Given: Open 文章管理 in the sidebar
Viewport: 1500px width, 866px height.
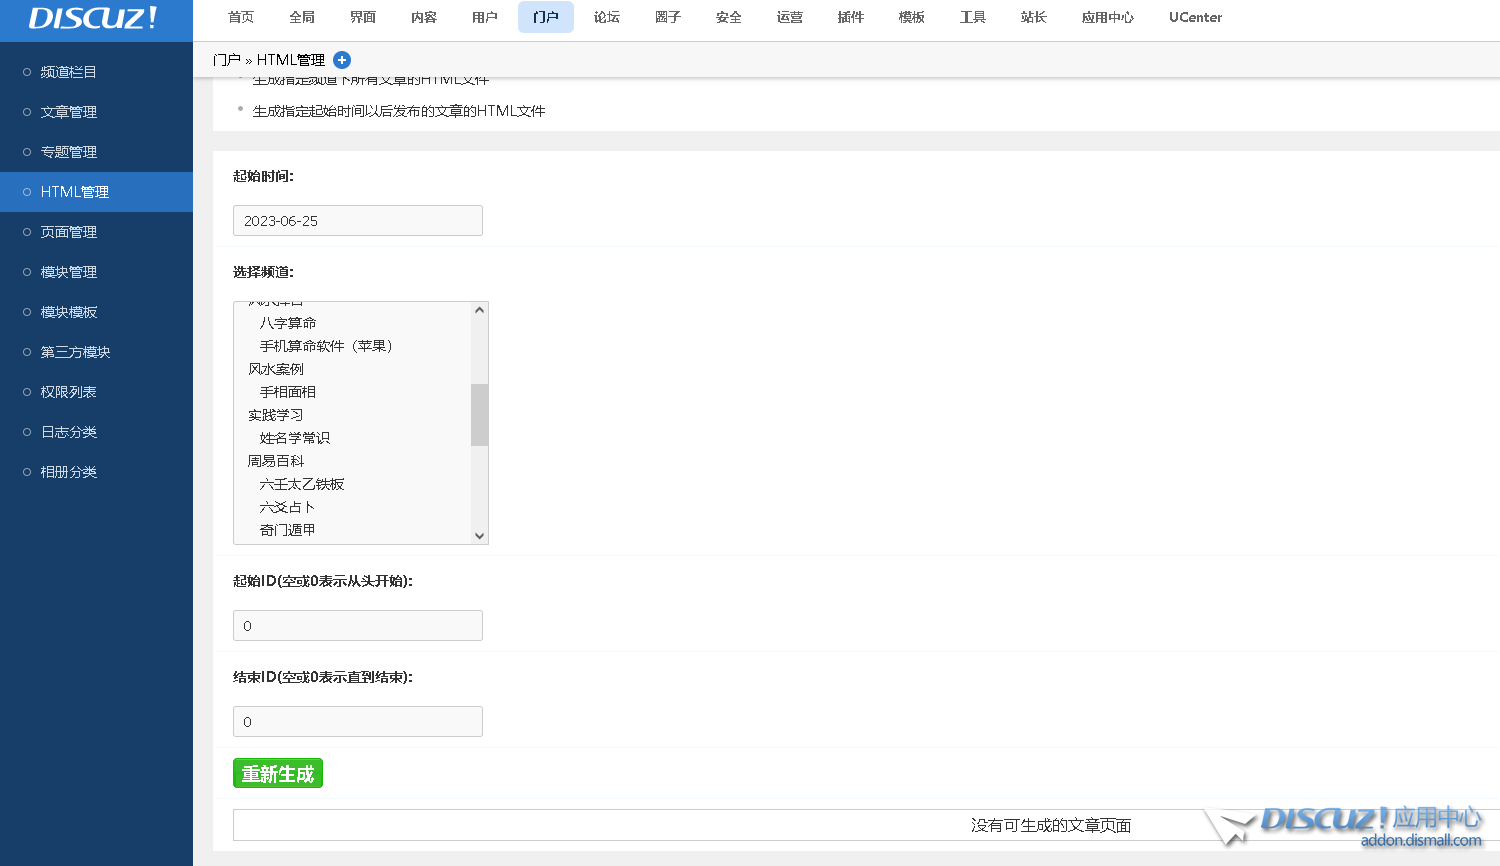Looking at the screenshot, I should tap(69, 112).
